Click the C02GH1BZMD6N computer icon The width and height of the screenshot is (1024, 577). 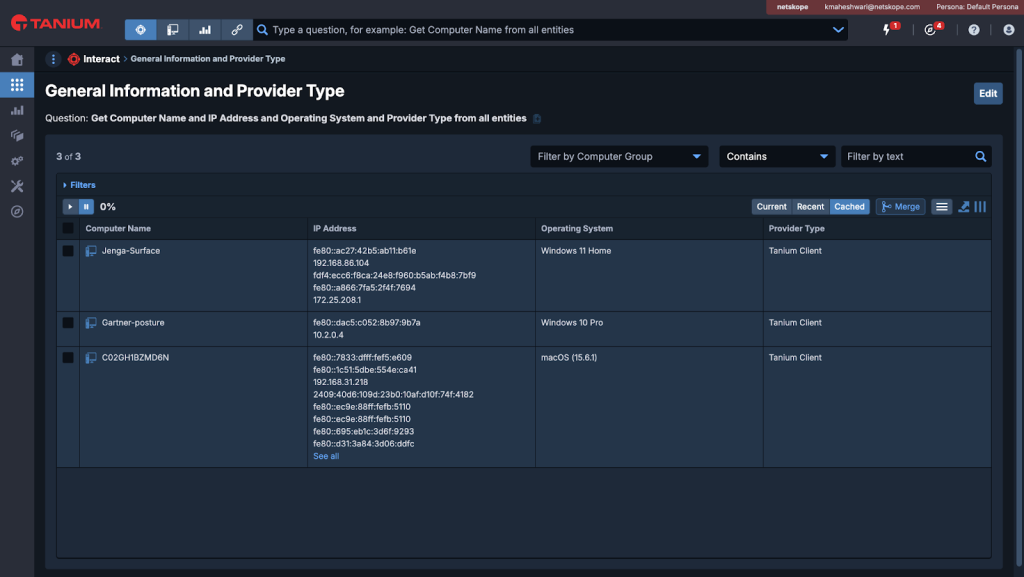pos(91,358)
